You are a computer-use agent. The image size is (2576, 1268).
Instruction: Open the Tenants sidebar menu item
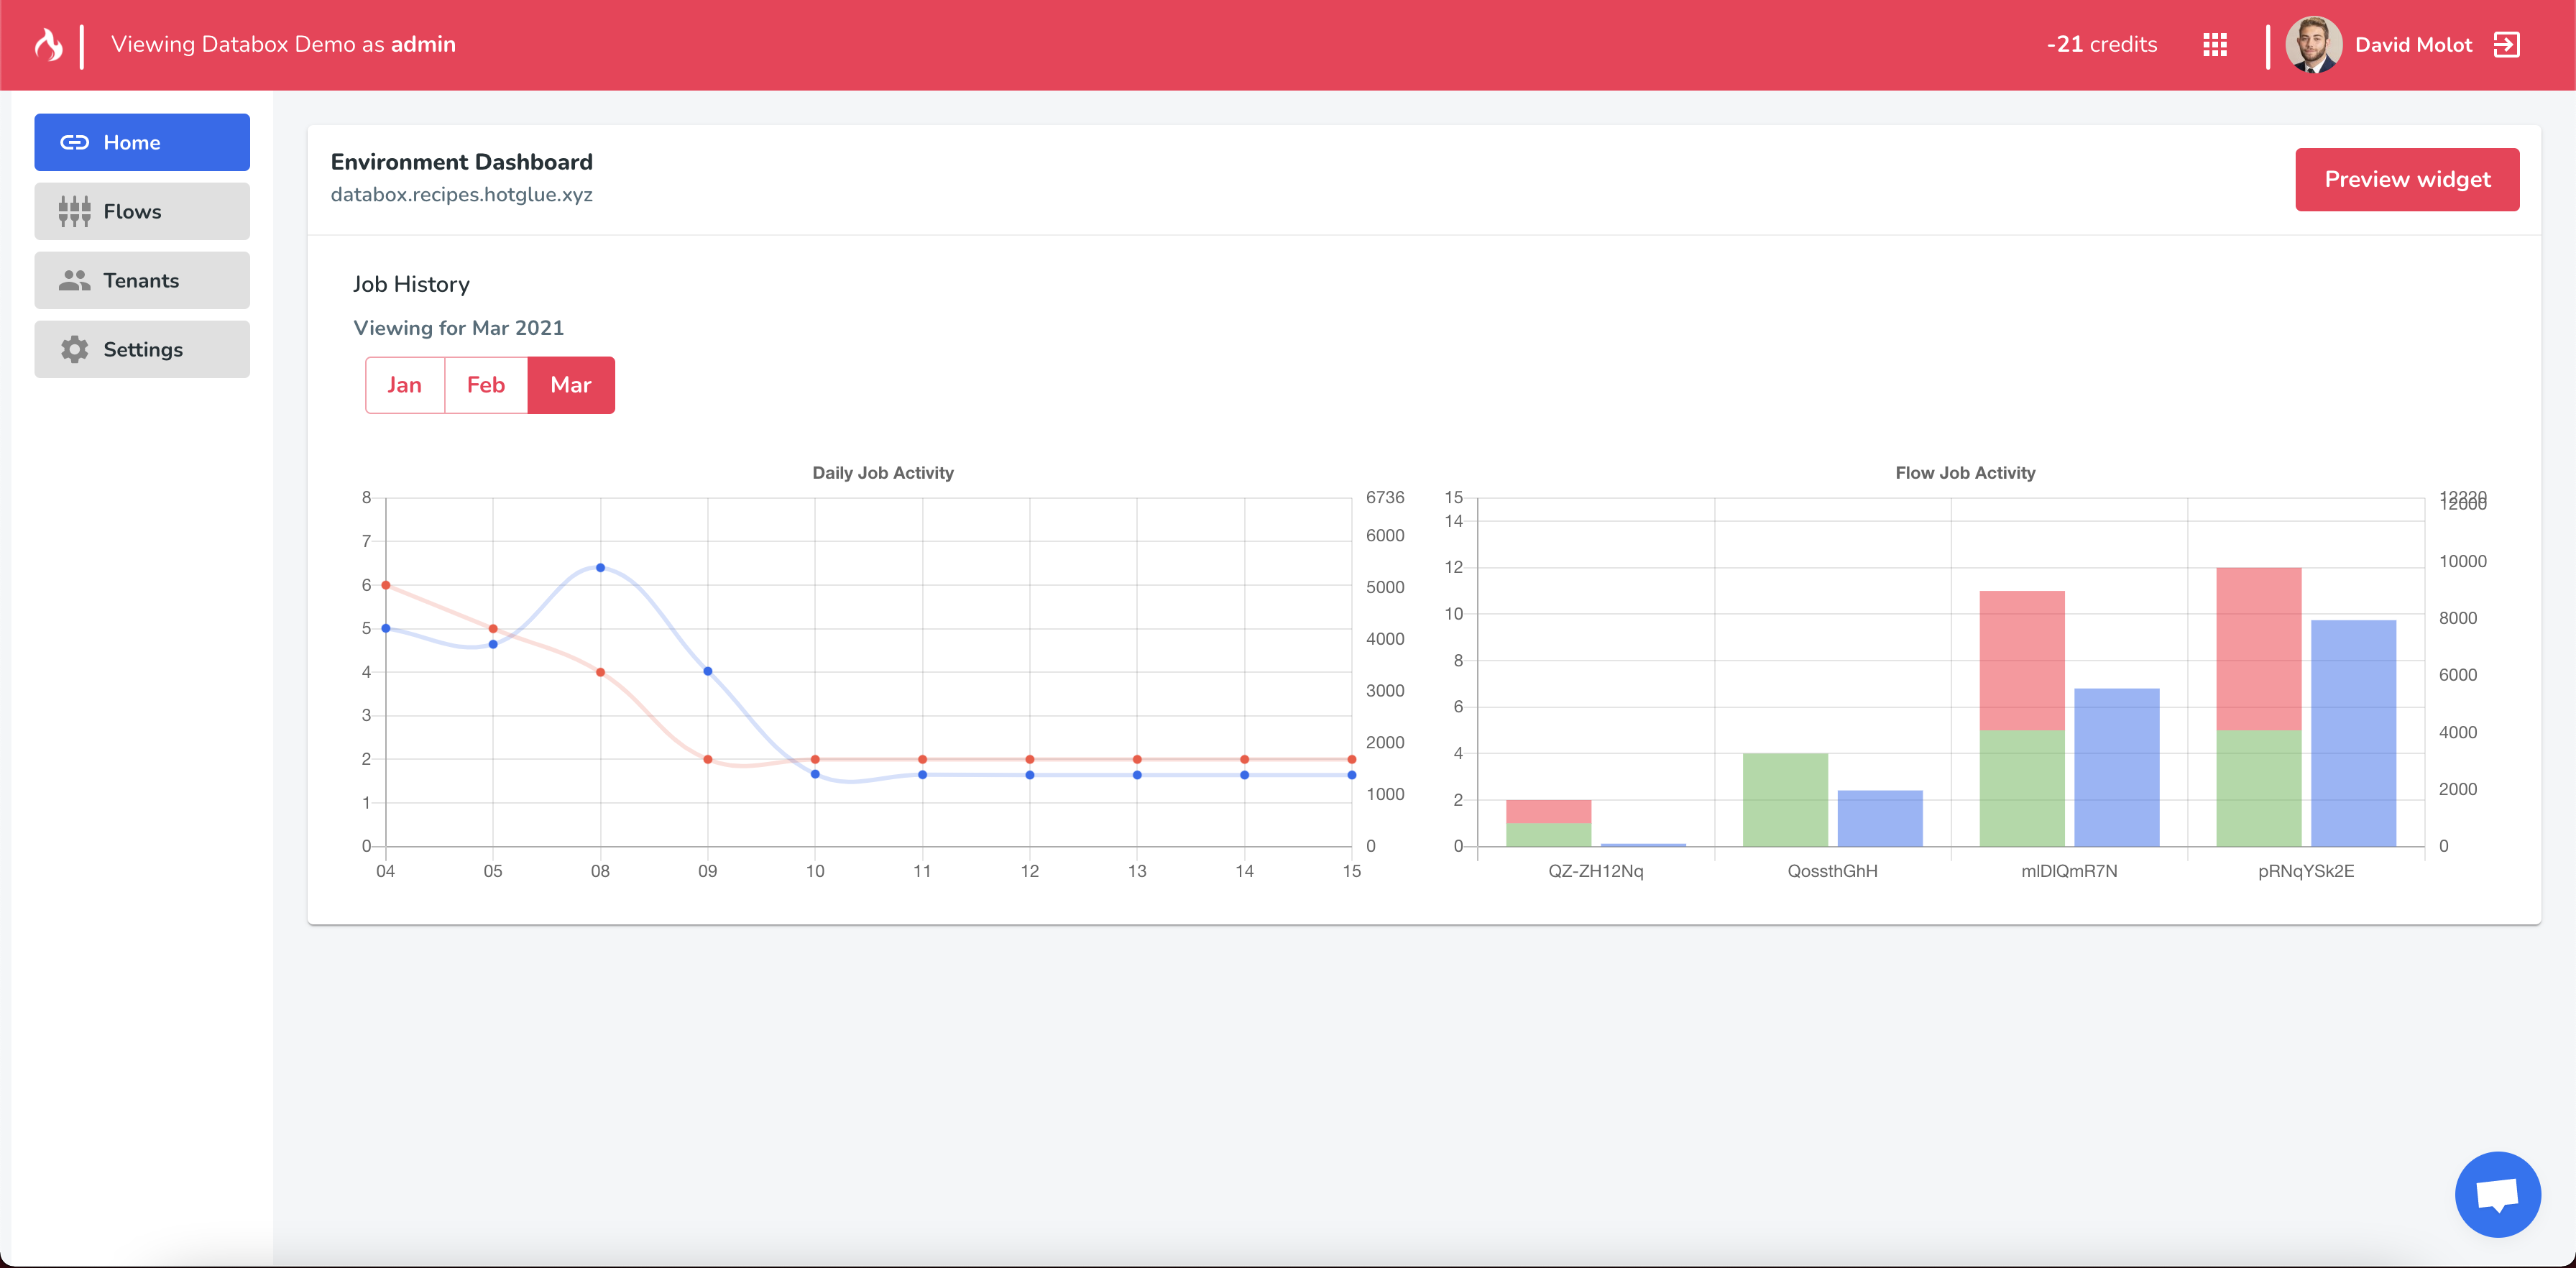coord(141,280)
